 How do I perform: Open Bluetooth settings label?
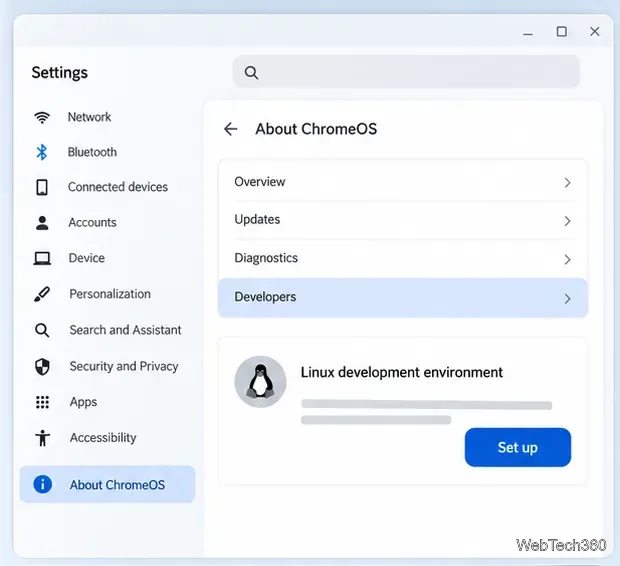92,152
